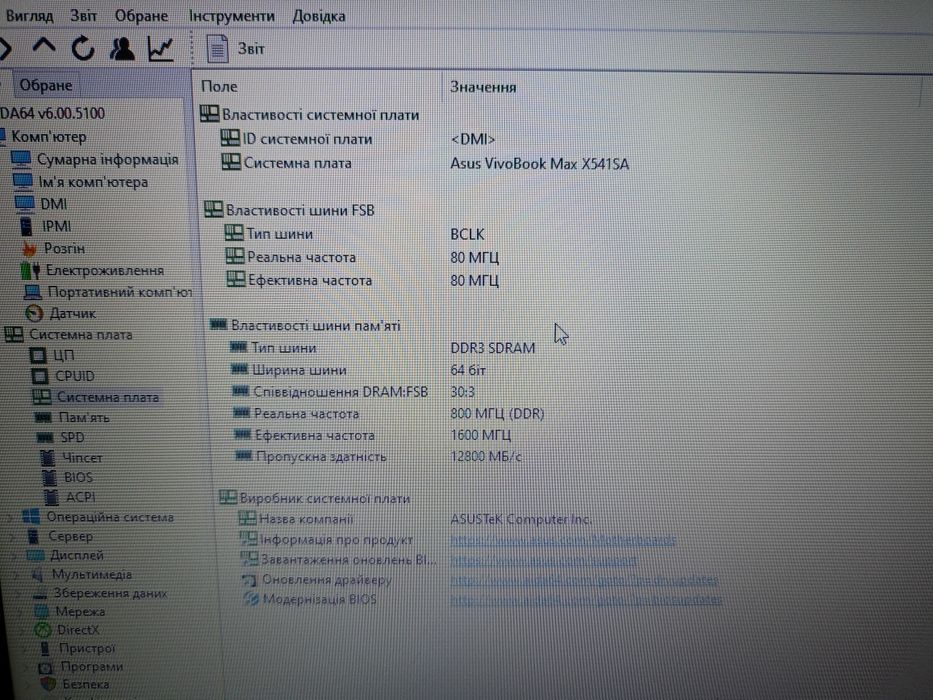Open the Завантаження оновлень BIOS link
The width and height of the screenshot is (933, 700).
click(543, 560)
